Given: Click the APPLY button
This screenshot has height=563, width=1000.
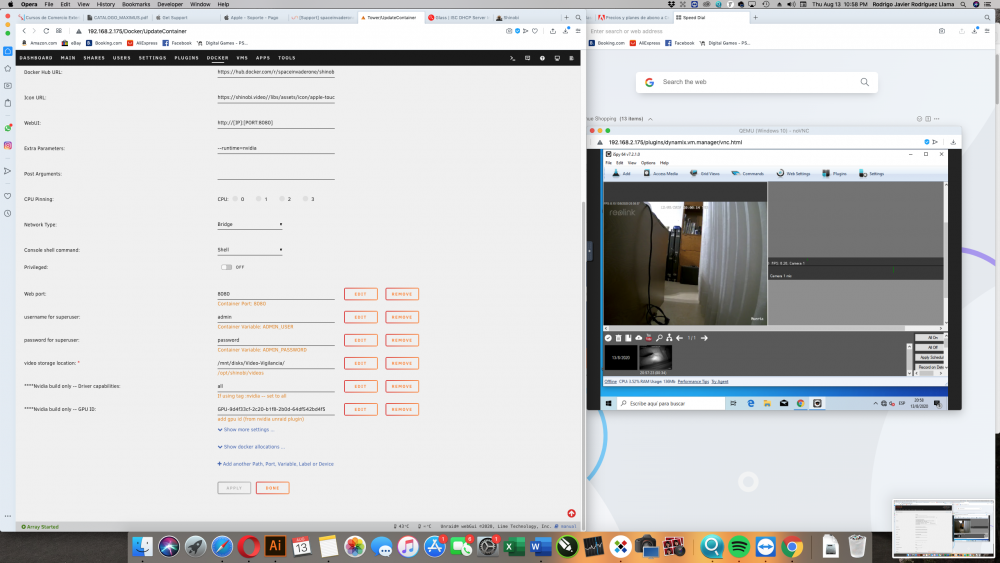Looking at the screenshot, I should [234, 488].
